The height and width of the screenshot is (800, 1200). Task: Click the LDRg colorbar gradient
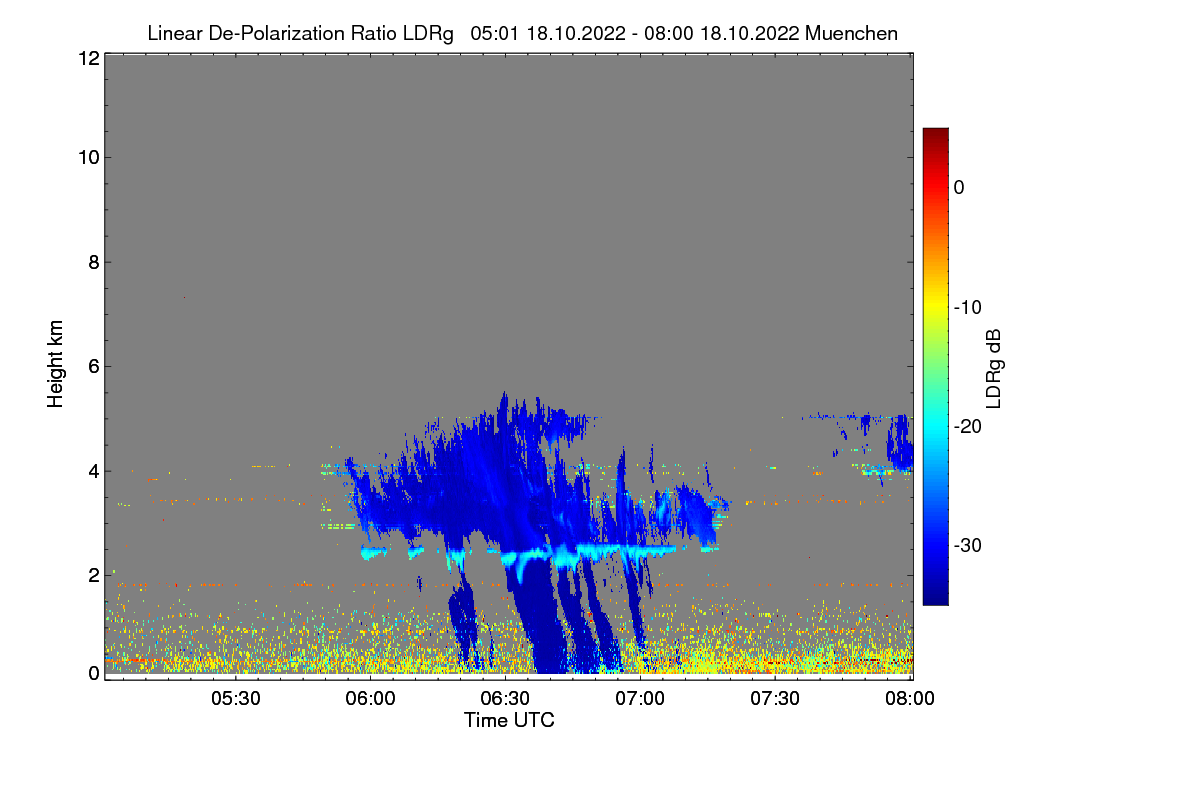coord(935,366)
